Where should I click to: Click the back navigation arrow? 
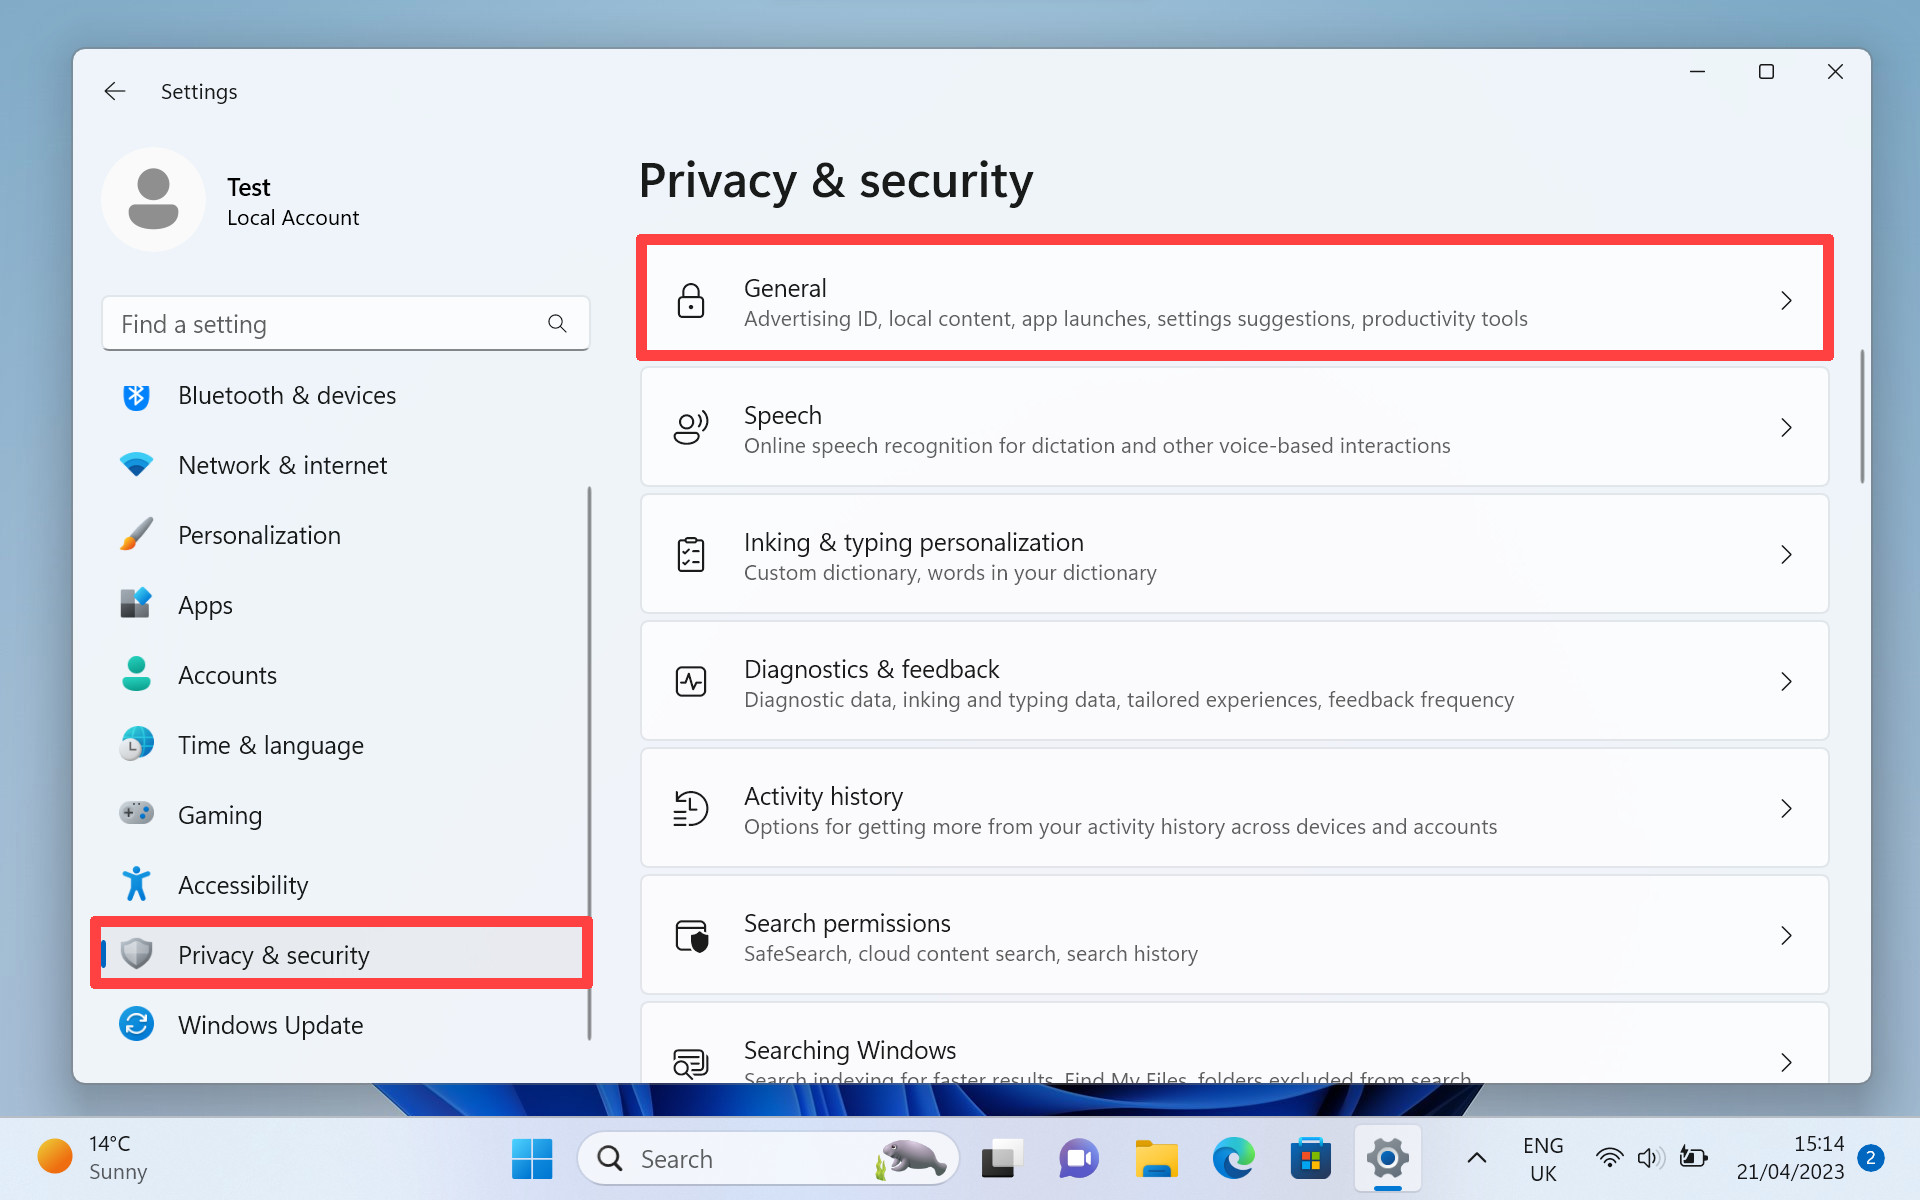point(113,90)
